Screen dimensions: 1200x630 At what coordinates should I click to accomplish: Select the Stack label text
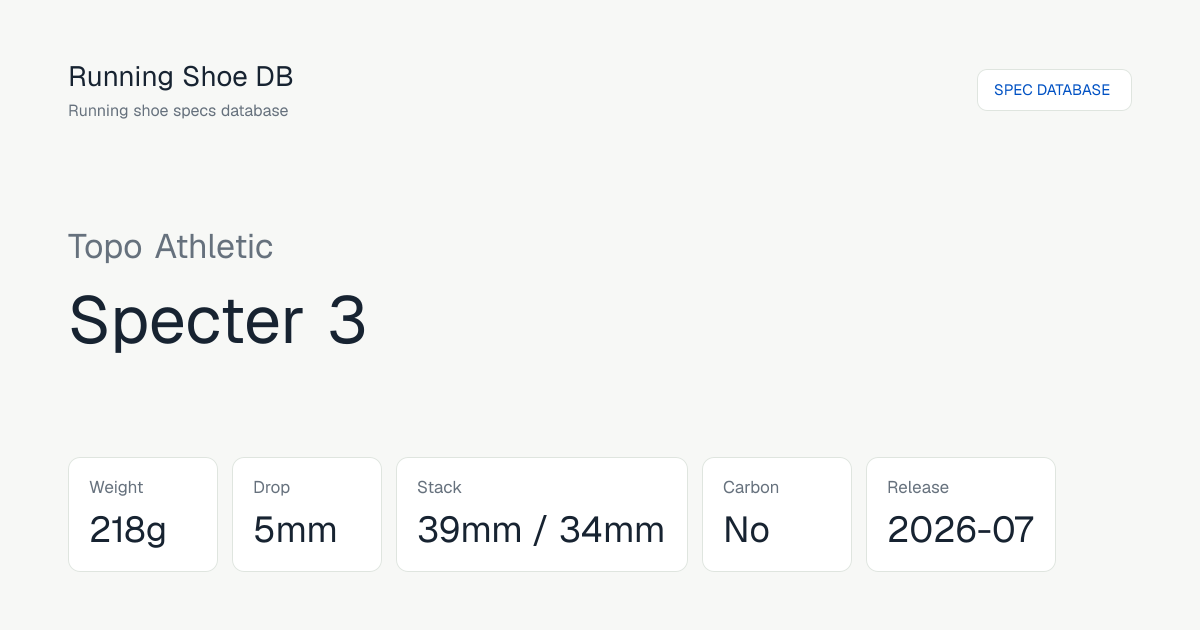click(x=439, y=488)
